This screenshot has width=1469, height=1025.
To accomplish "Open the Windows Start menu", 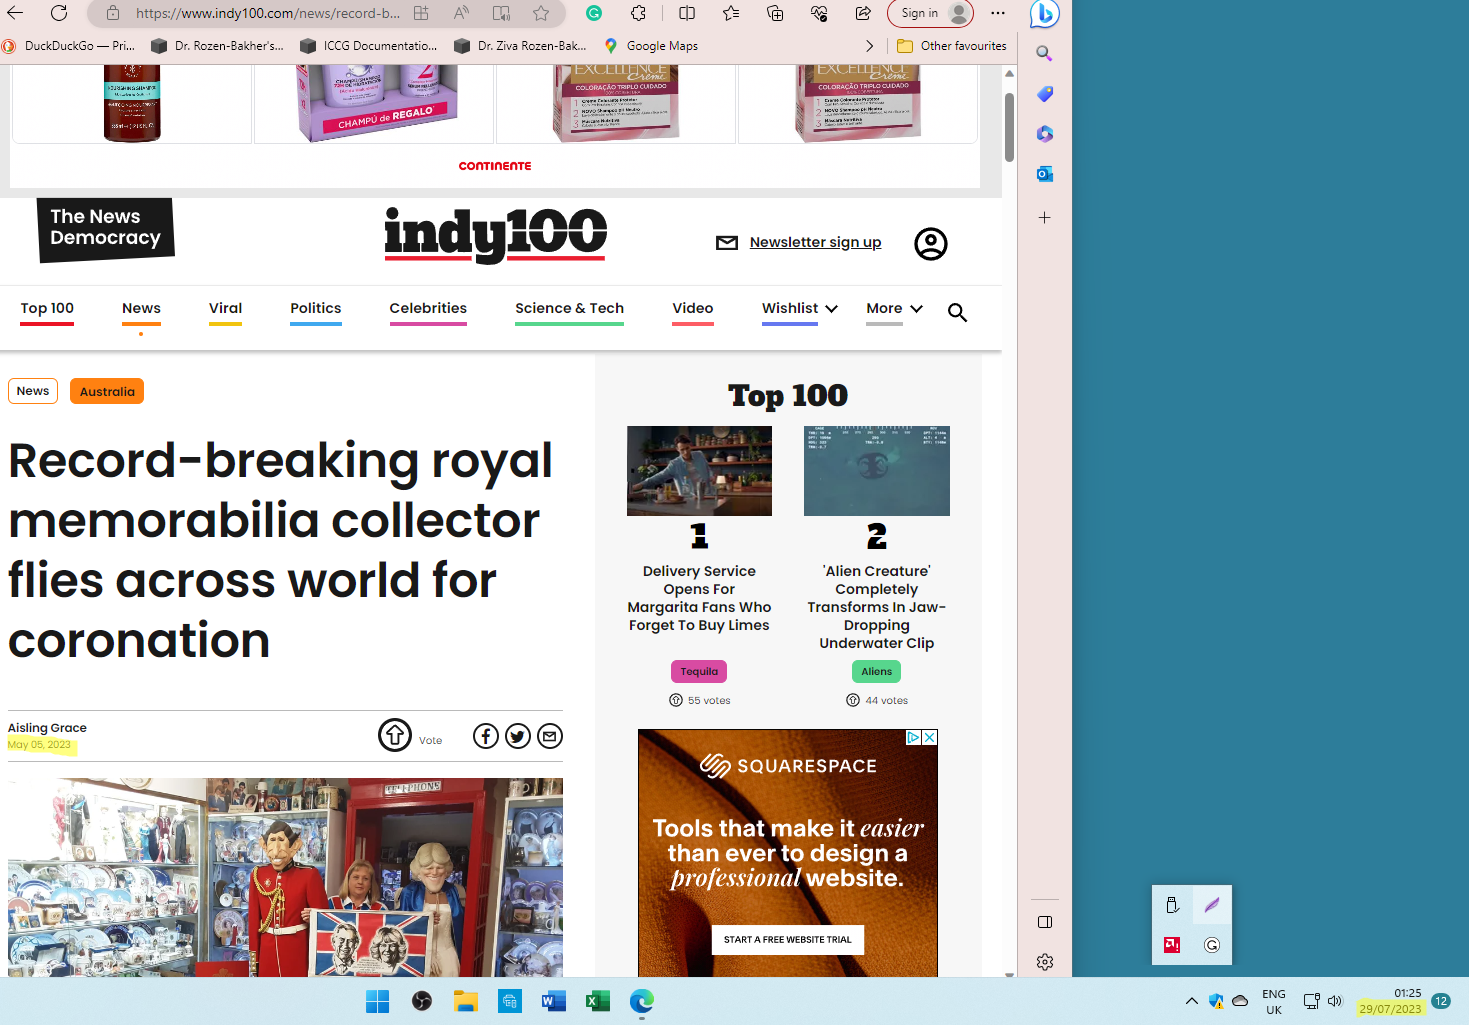I will tap(377, 1001).
